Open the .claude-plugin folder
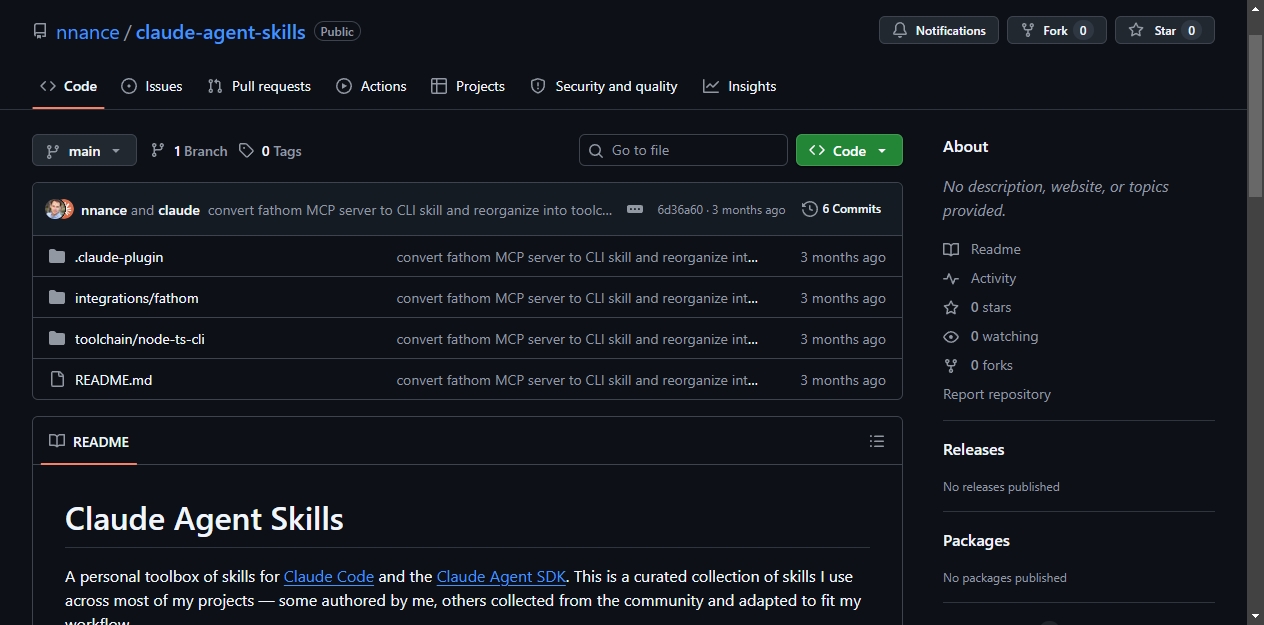 [119, 257]
